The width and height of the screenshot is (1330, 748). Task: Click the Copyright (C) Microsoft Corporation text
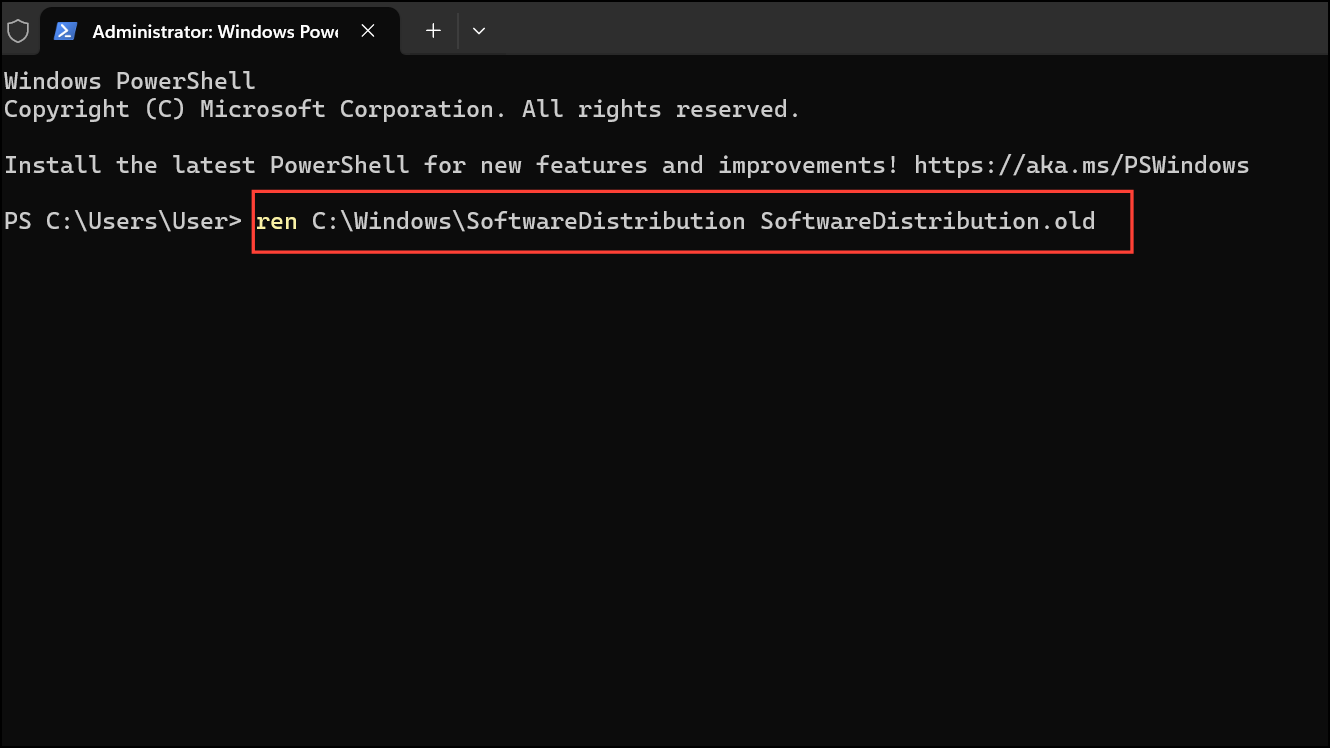(249, 109)
